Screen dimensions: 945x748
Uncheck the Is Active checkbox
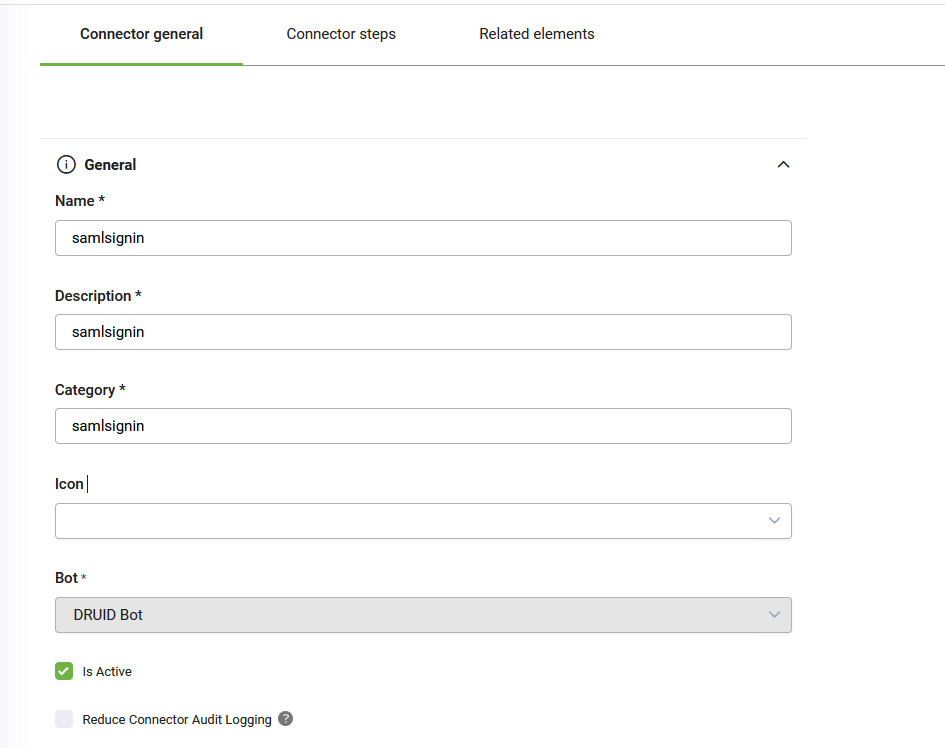point(64,671)
